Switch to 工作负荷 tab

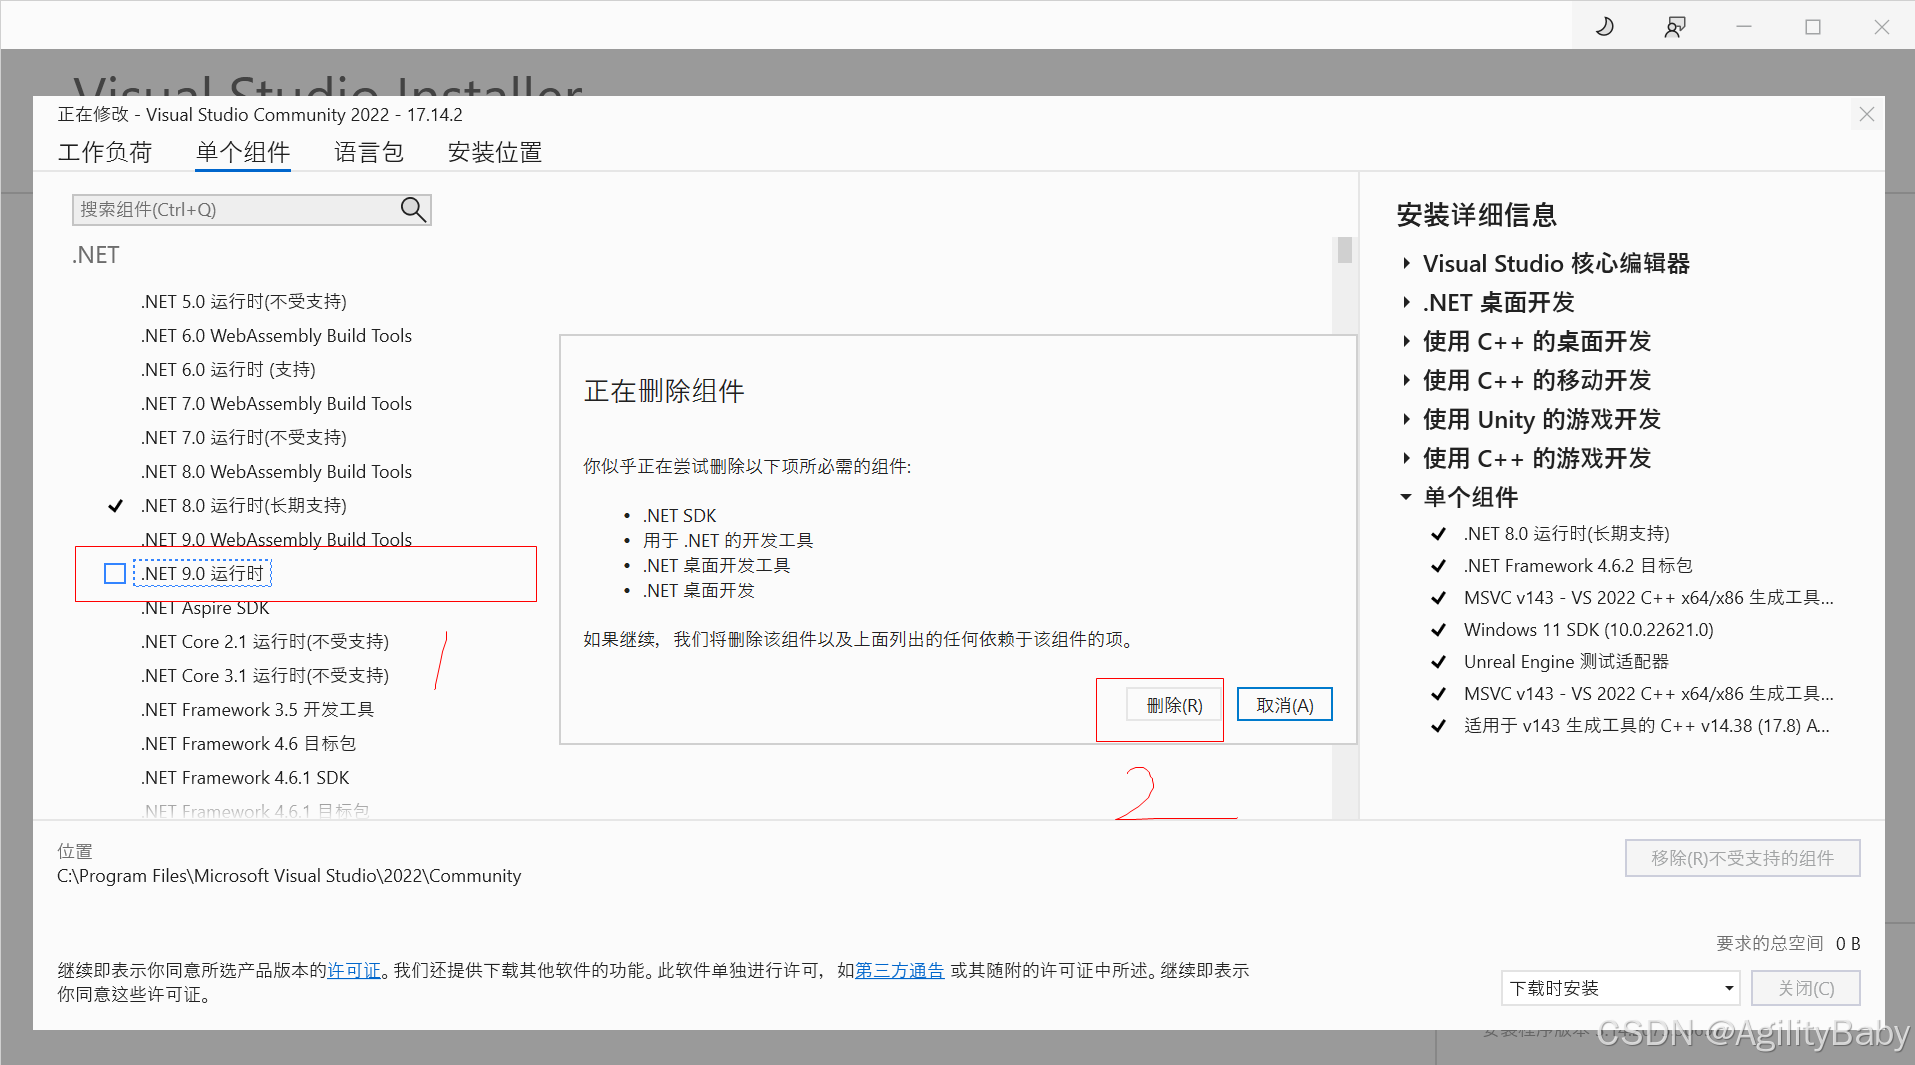coord(105,152)
